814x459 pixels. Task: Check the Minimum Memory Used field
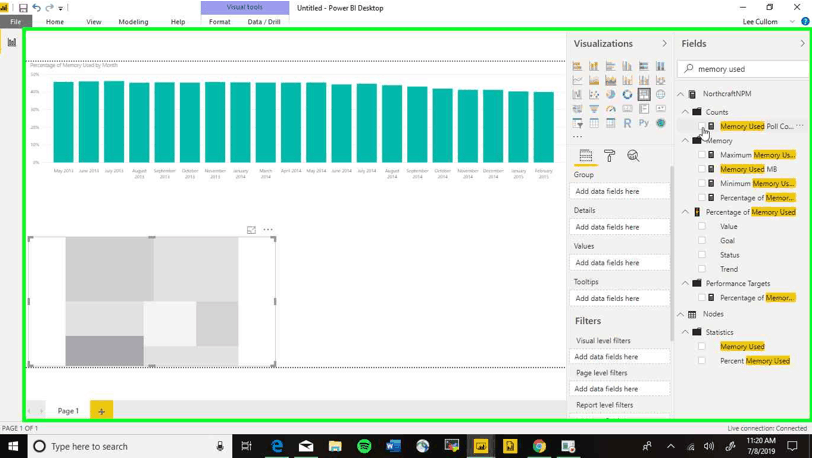[702, 183]
